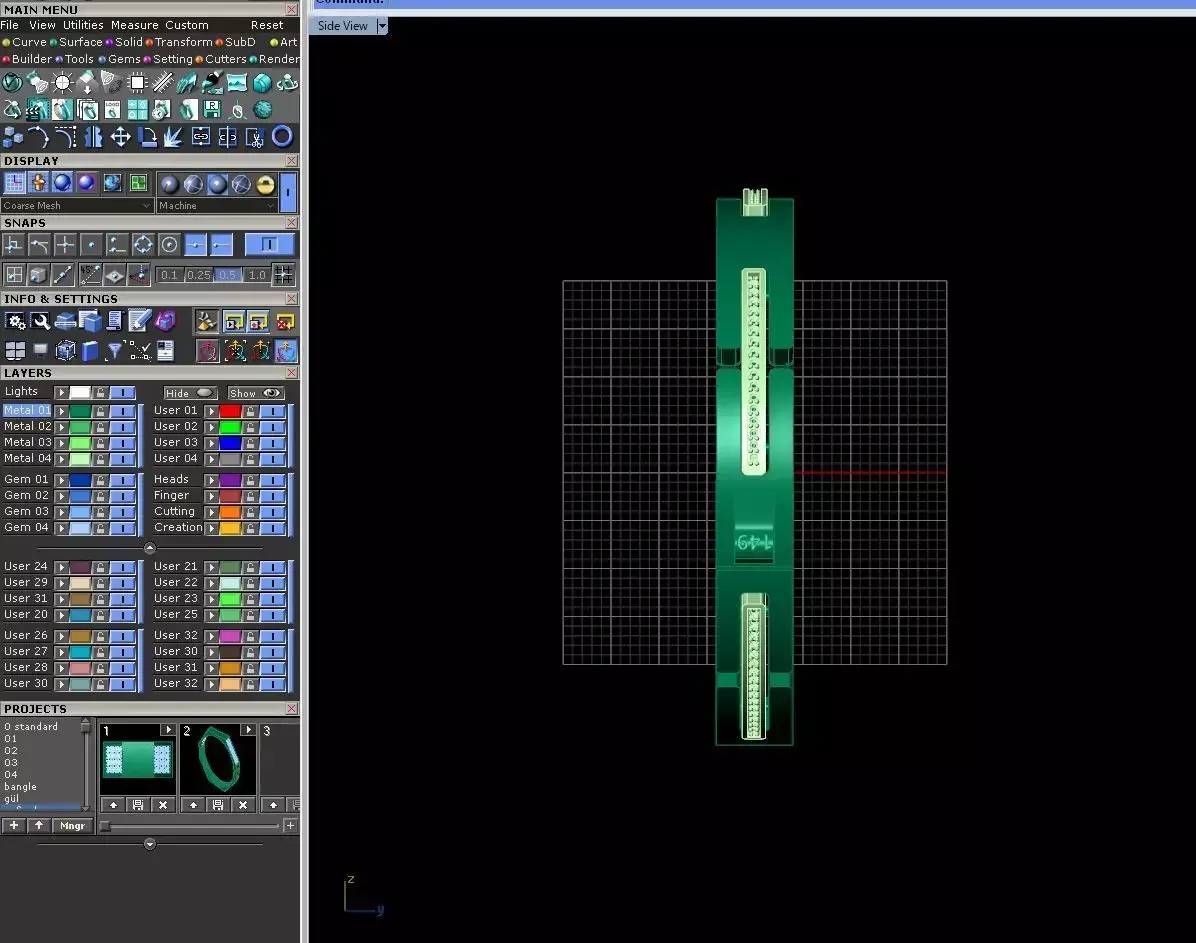This screenshot has width=1196, height=943.
Task: Click the projects list scrollbar down arrow
Action: coord(85,808)
